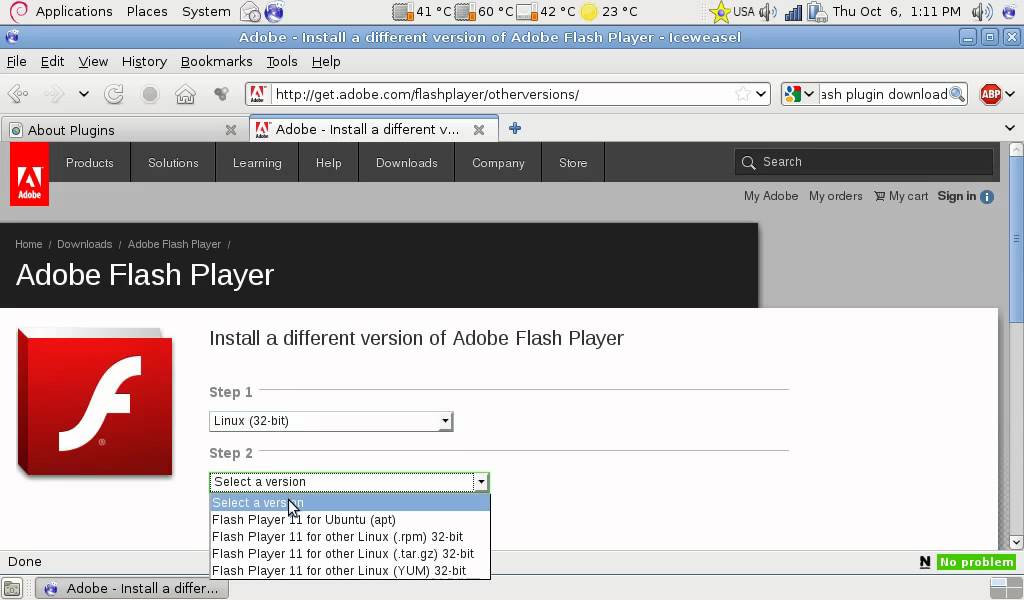The height and width of the screenshot is (600, 1024).
Task: Open the Edit menu
Action: tap(52, 61)
